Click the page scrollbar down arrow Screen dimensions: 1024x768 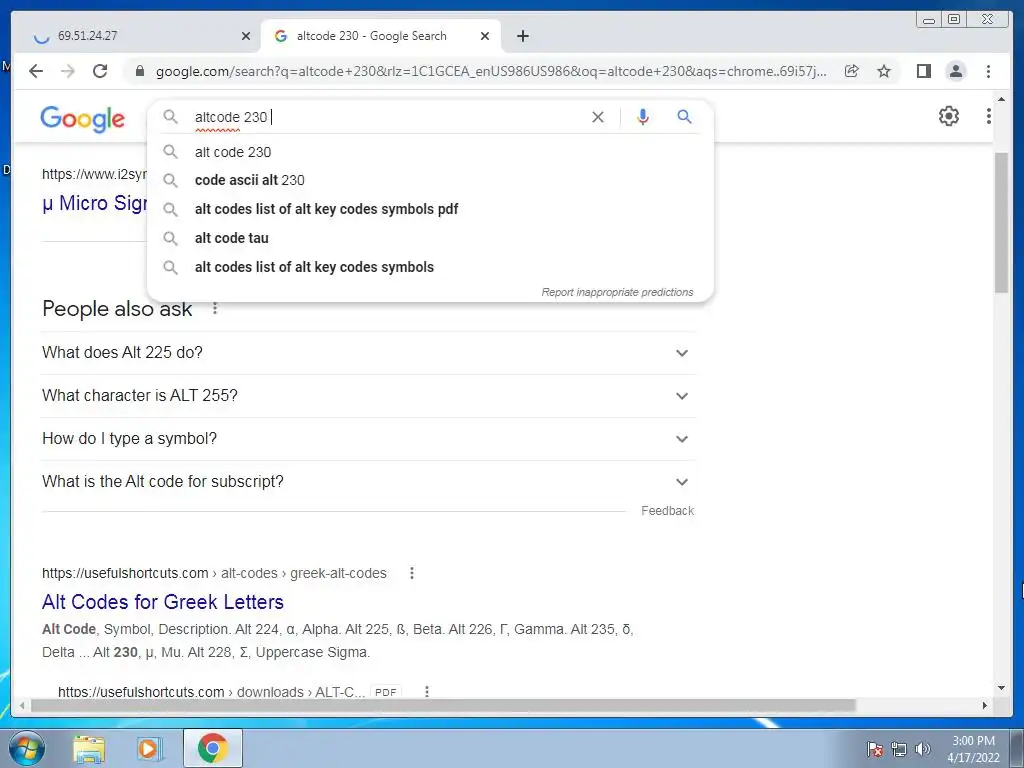[1001, 688]
